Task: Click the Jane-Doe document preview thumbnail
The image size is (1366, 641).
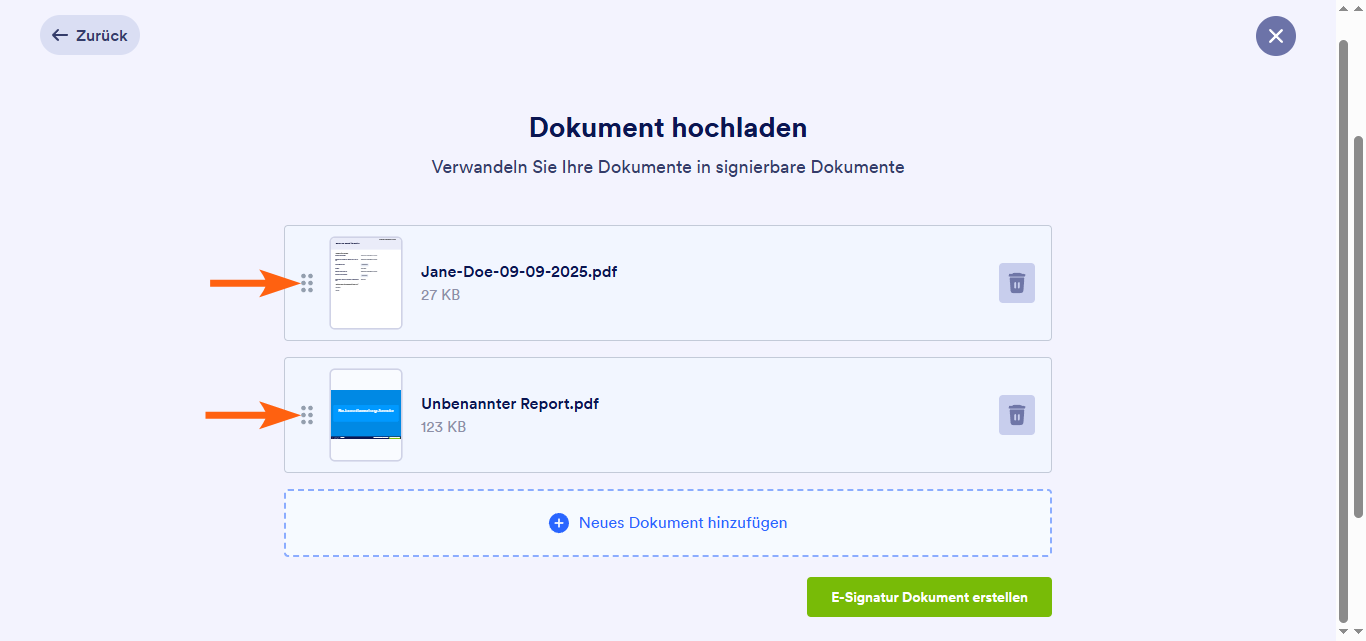Action: pos(366,283)
